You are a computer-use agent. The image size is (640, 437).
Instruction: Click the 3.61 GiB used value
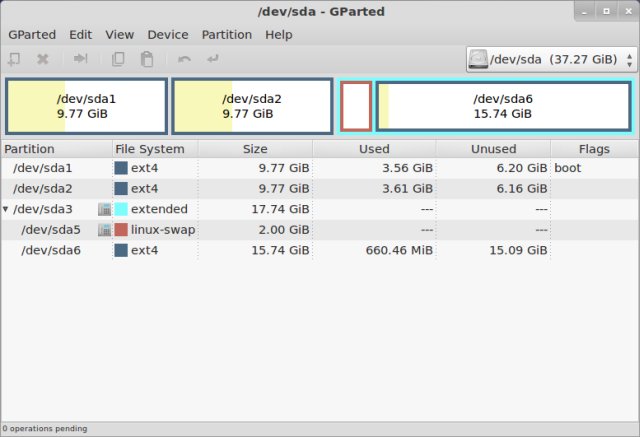[407, 189]
